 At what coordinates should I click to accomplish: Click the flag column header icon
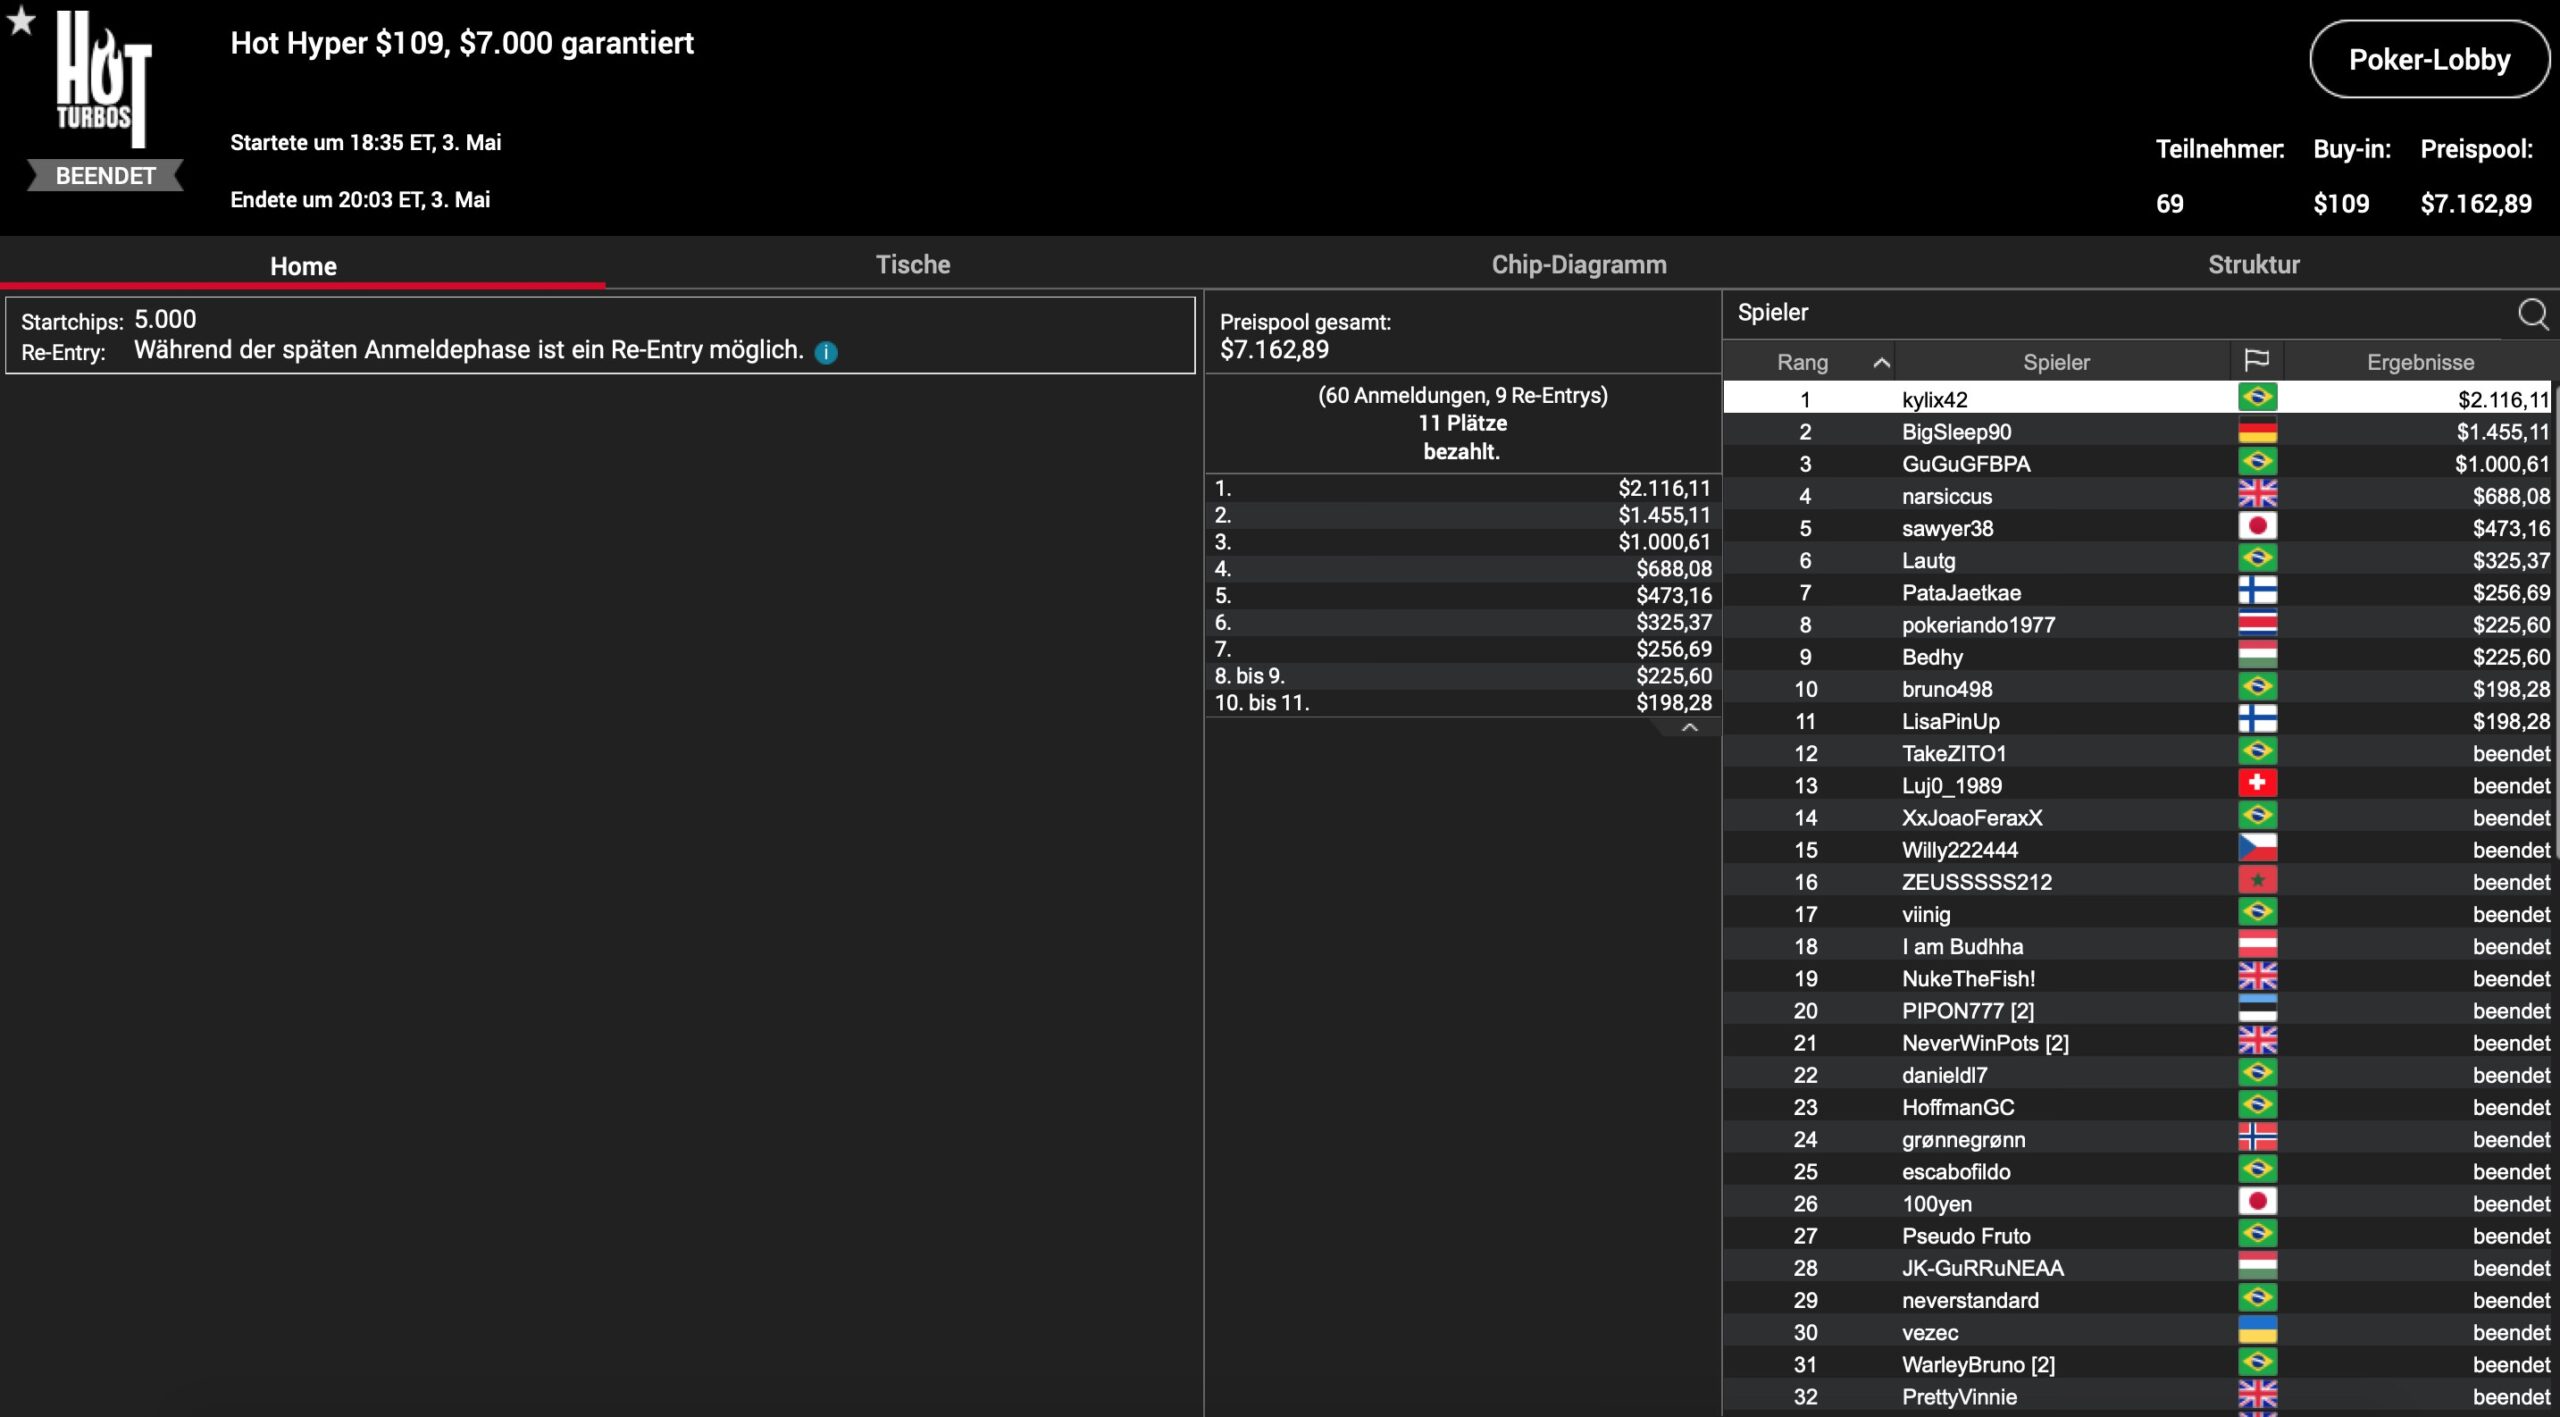pyautogui.click(x=2257, y=361)
